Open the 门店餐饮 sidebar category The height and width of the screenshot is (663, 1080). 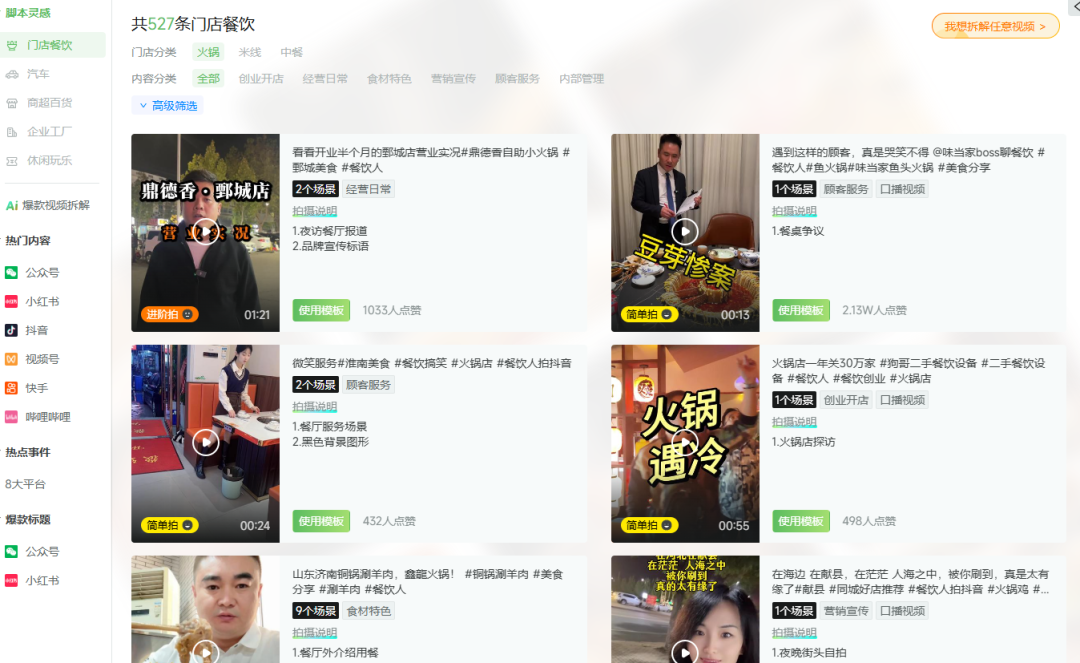52,45
